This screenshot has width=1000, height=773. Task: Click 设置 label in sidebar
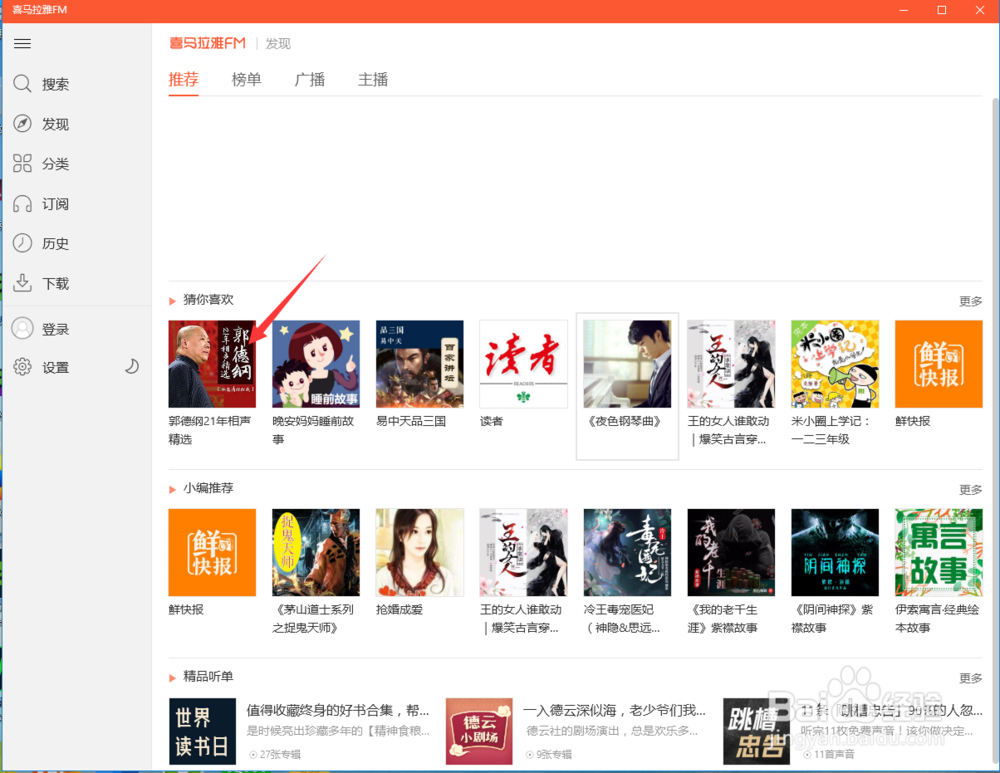55,367
